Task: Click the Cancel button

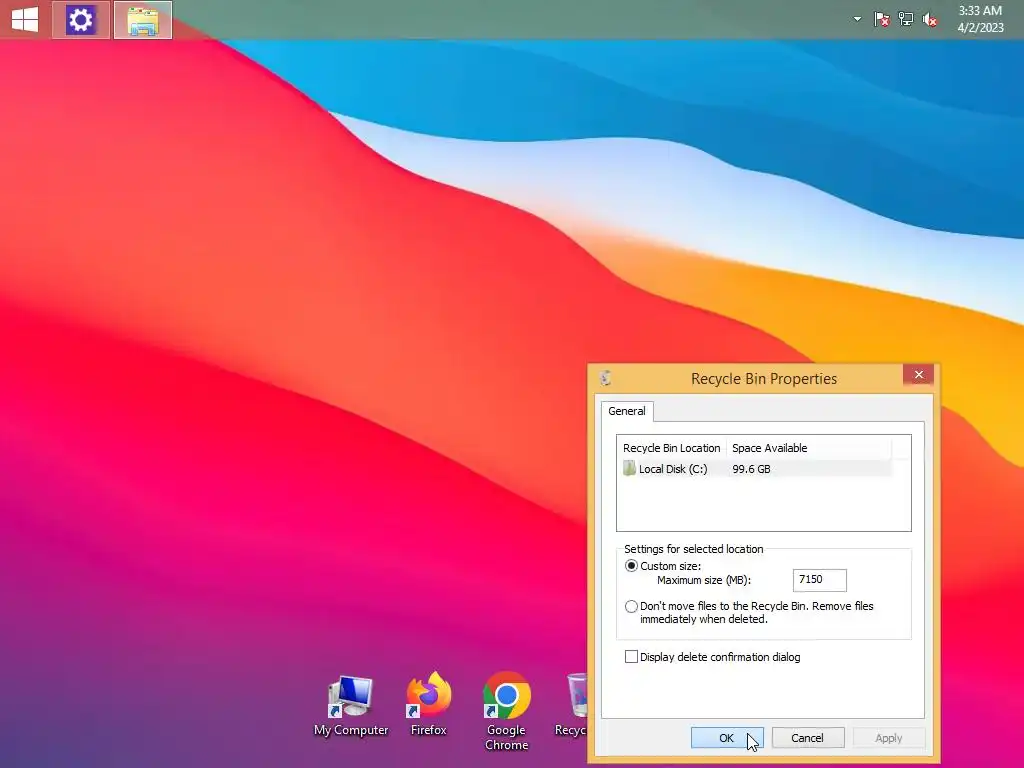Action: [x=808, y=738]
